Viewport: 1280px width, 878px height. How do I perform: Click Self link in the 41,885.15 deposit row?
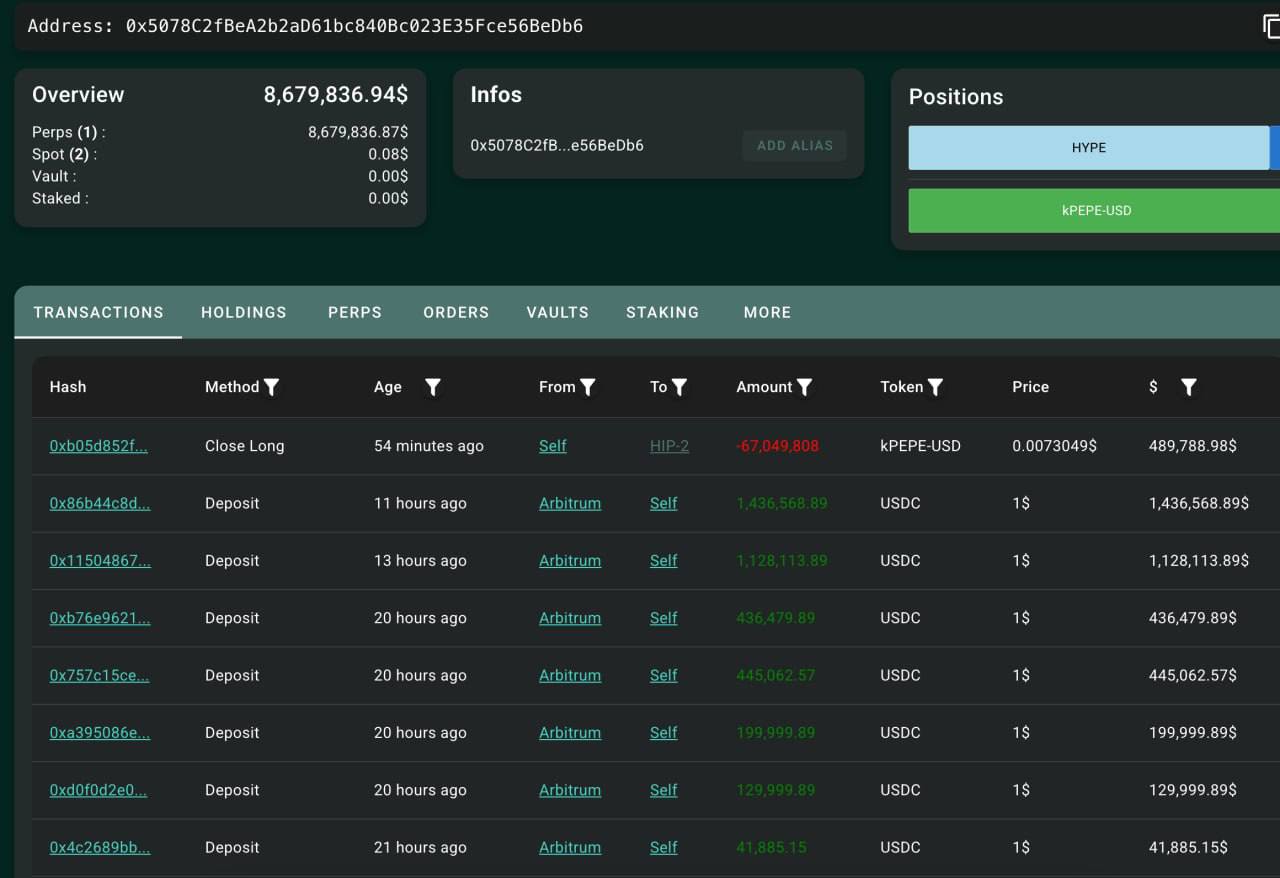(664, 847)
